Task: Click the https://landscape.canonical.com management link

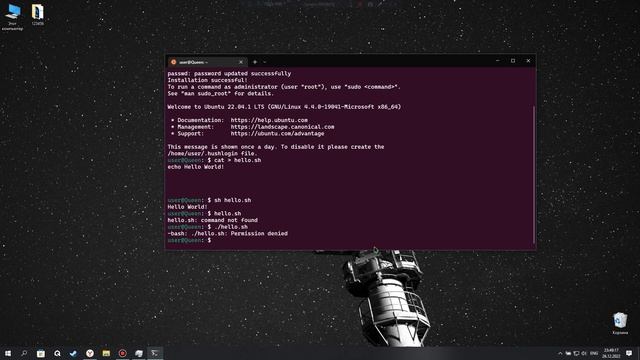Action: pos(282,127)
